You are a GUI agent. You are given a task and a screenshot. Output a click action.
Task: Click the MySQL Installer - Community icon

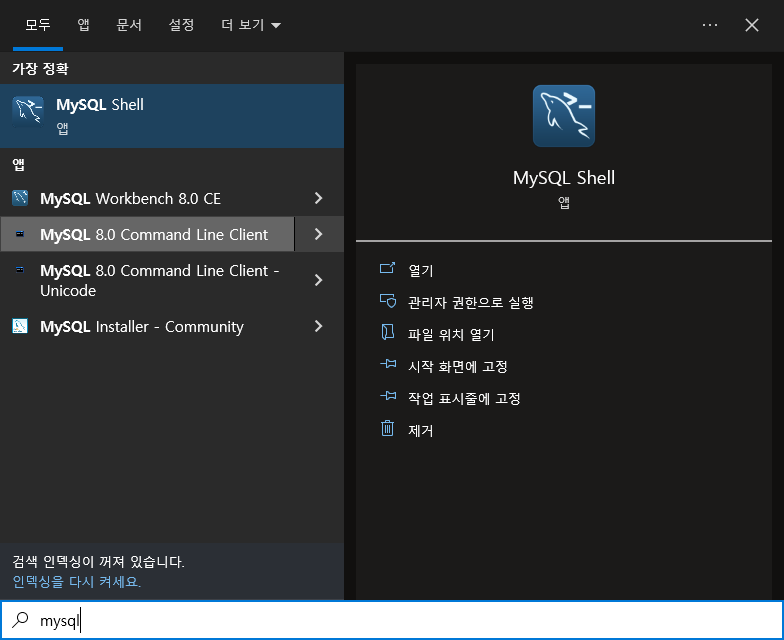20,326
